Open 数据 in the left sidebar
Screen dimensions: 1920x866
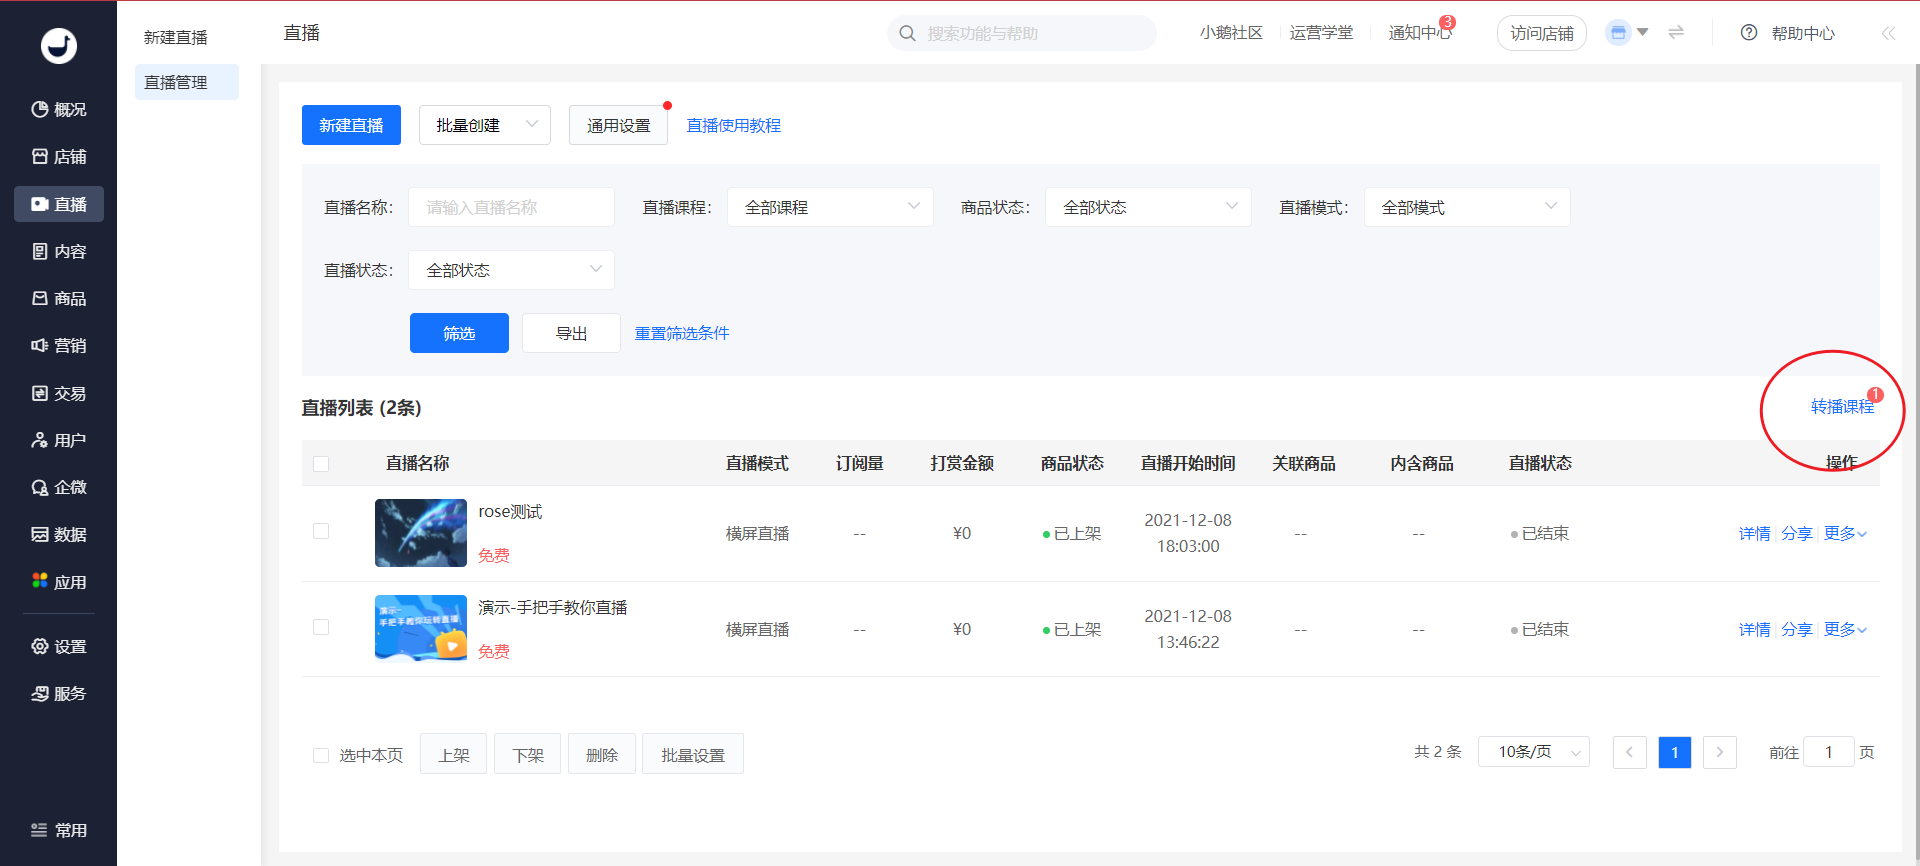click(x=58, y=534)
